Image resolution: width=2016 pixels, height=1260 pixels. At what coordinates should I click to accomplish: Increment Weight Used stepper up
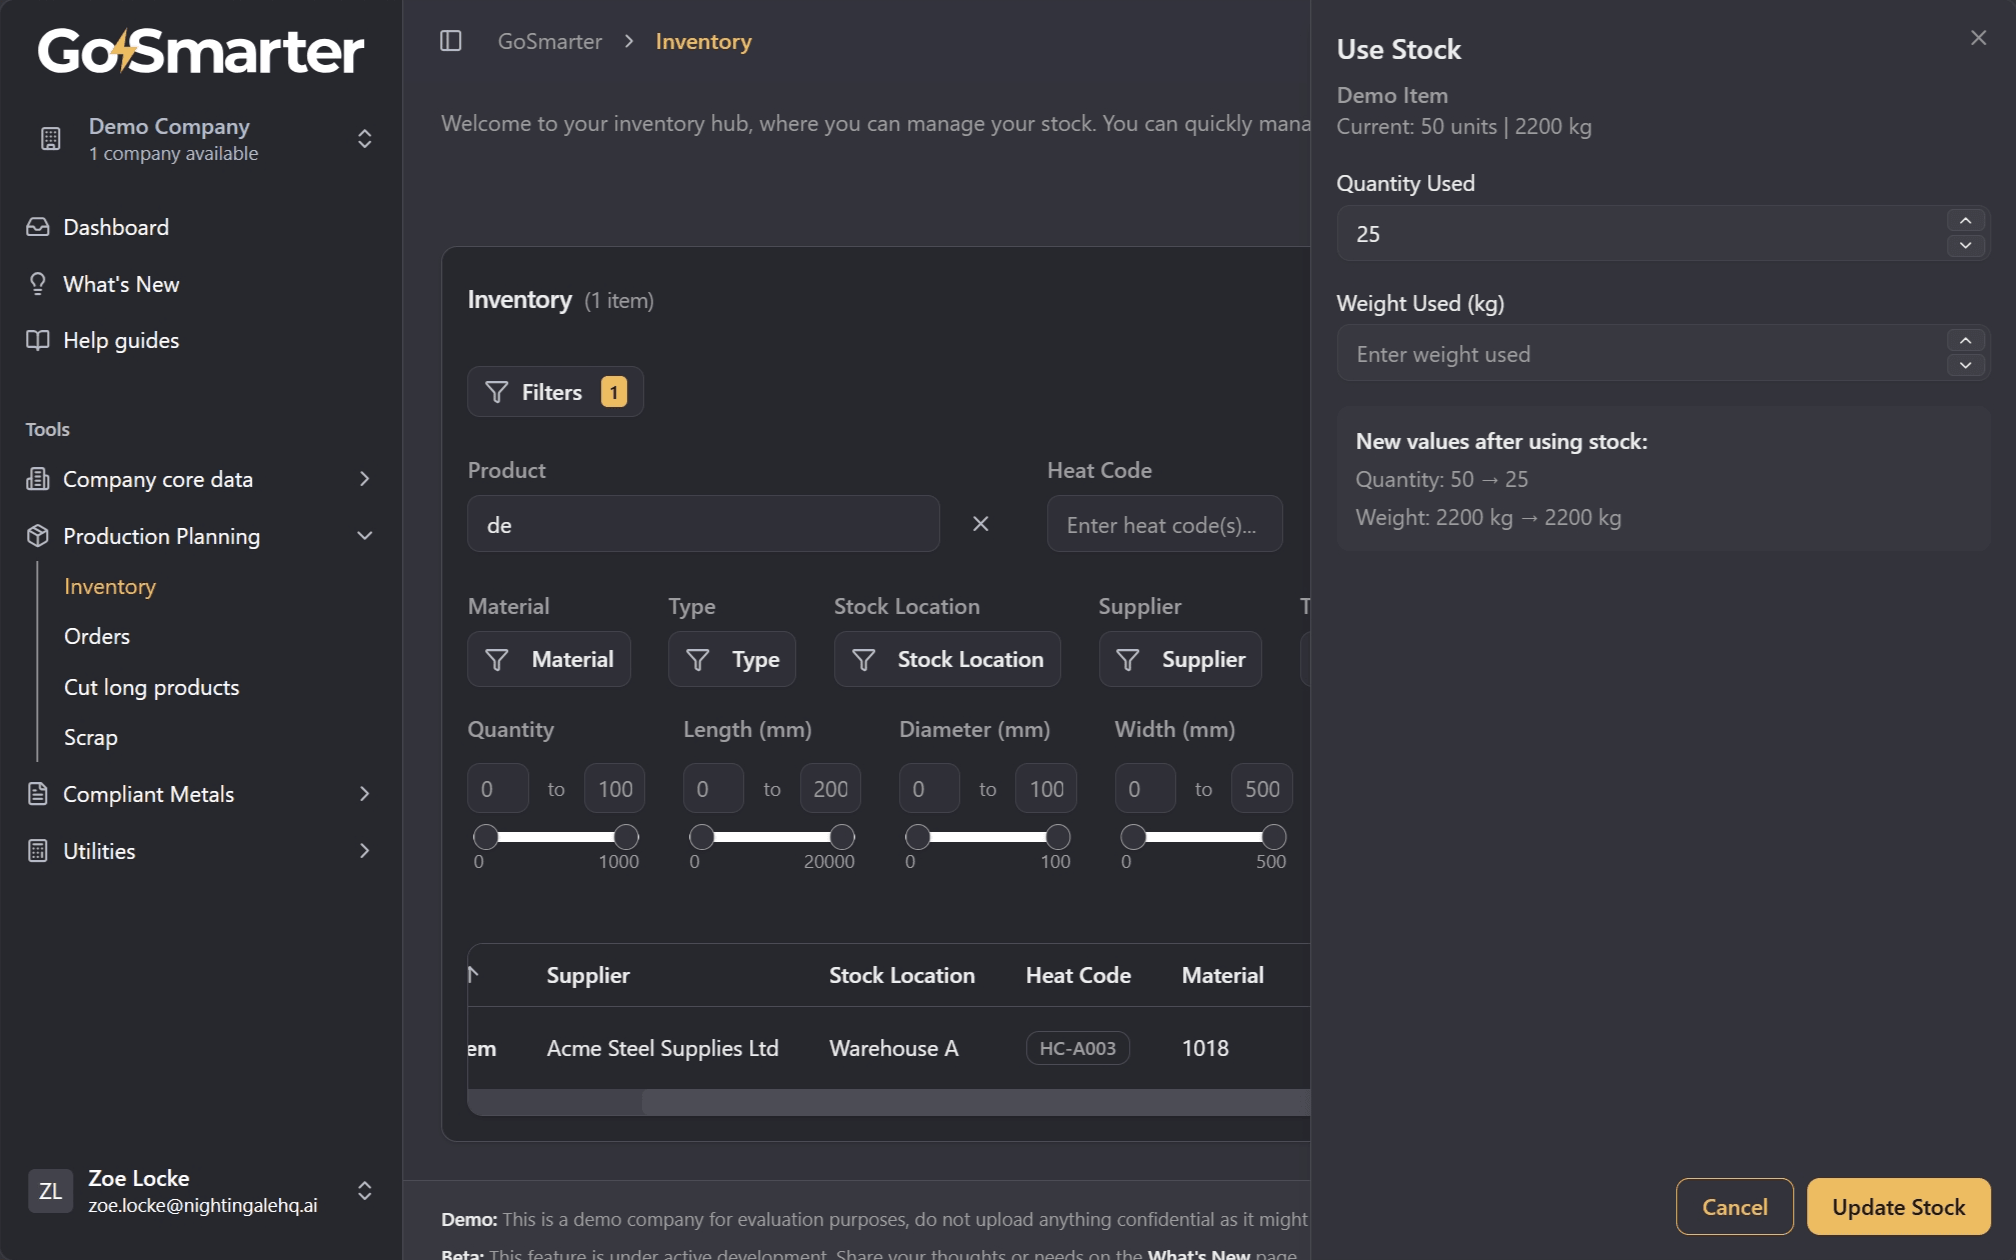point(1965,341)
